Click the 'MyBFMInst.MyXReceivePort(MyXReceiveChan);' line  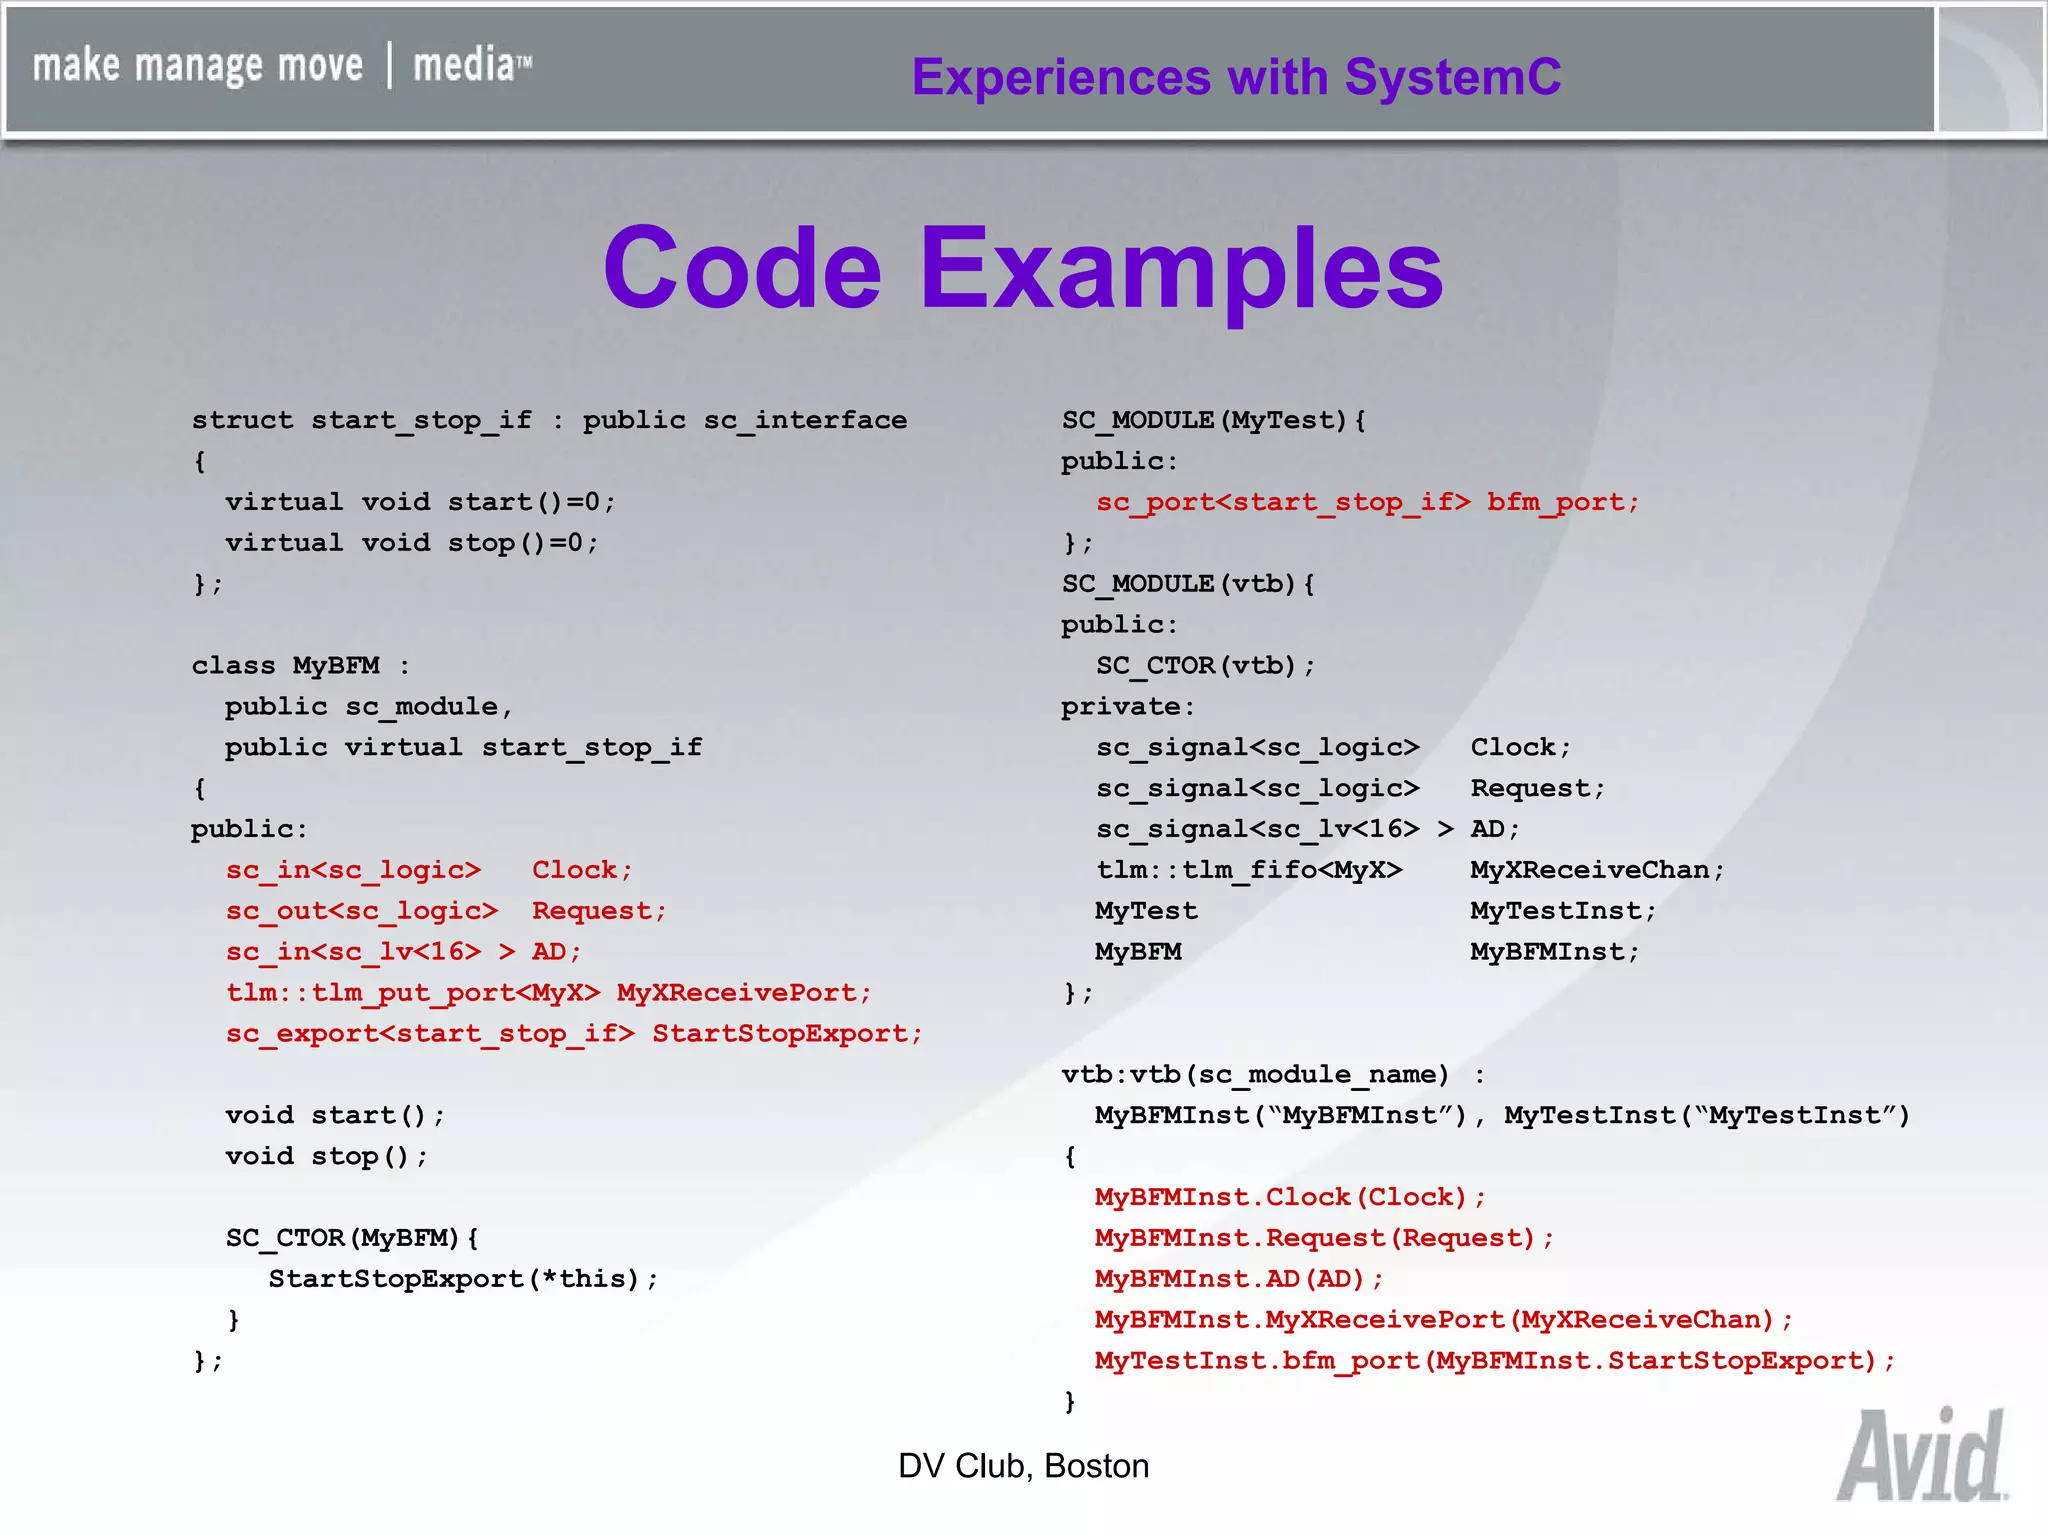click(1444, 1320)
